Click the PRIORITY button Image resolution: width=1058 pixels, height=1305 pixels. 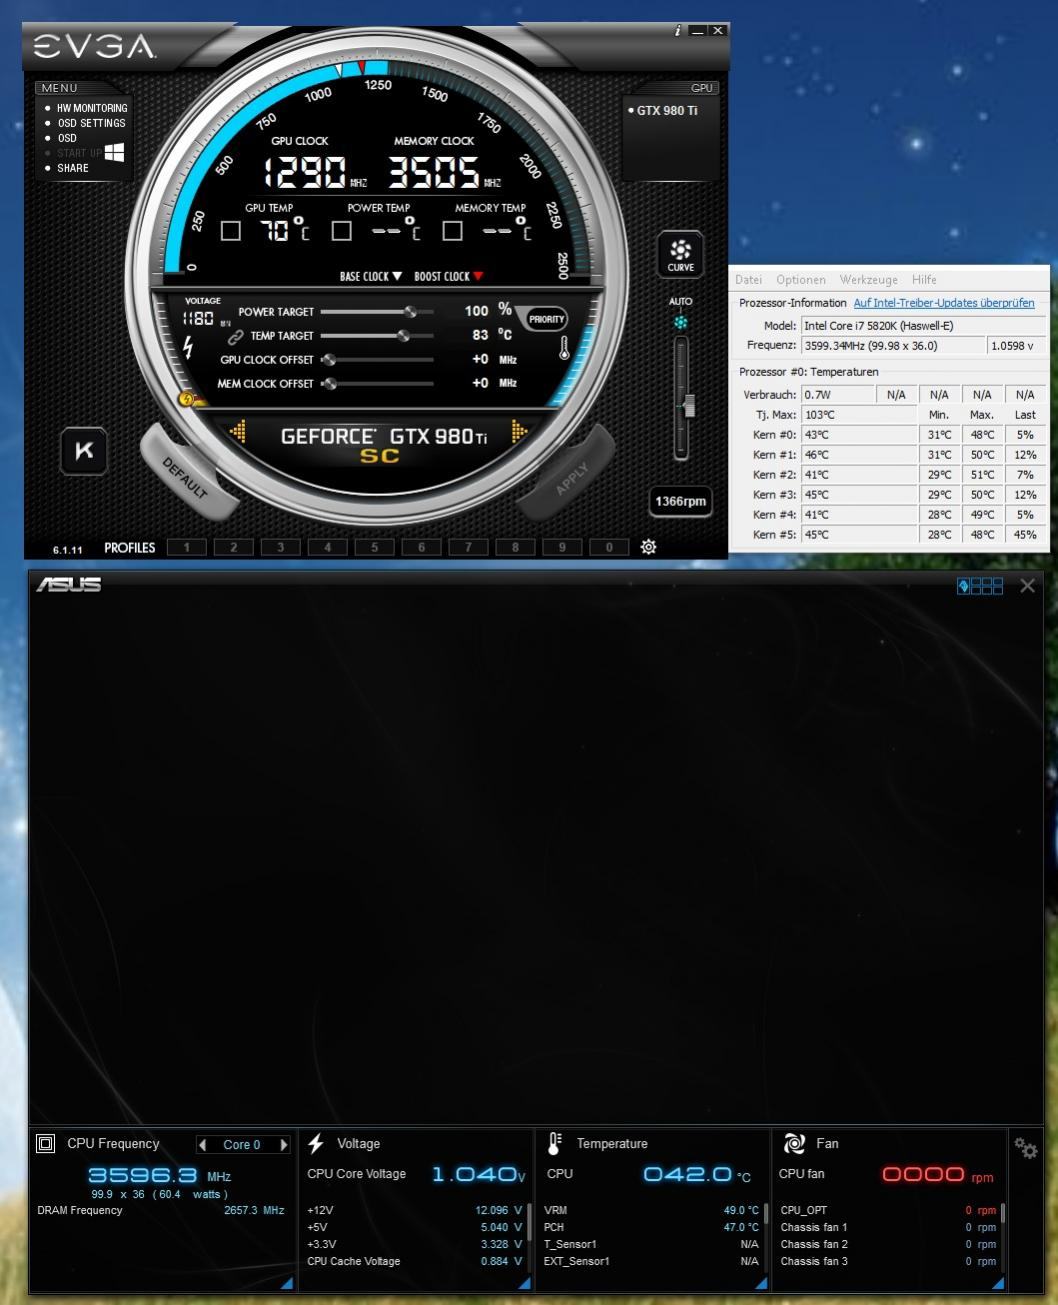547,320
